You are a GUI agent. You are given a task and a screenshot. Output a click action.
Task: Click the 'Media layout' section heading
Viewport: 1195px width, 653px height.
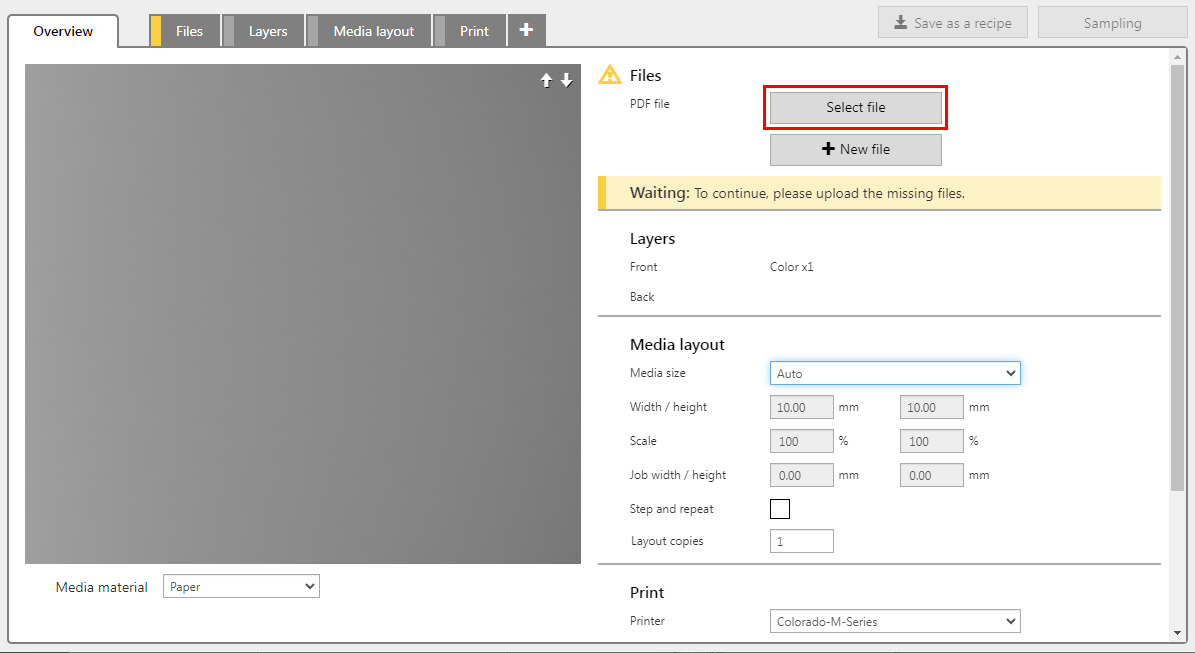(x=677, y=344)
